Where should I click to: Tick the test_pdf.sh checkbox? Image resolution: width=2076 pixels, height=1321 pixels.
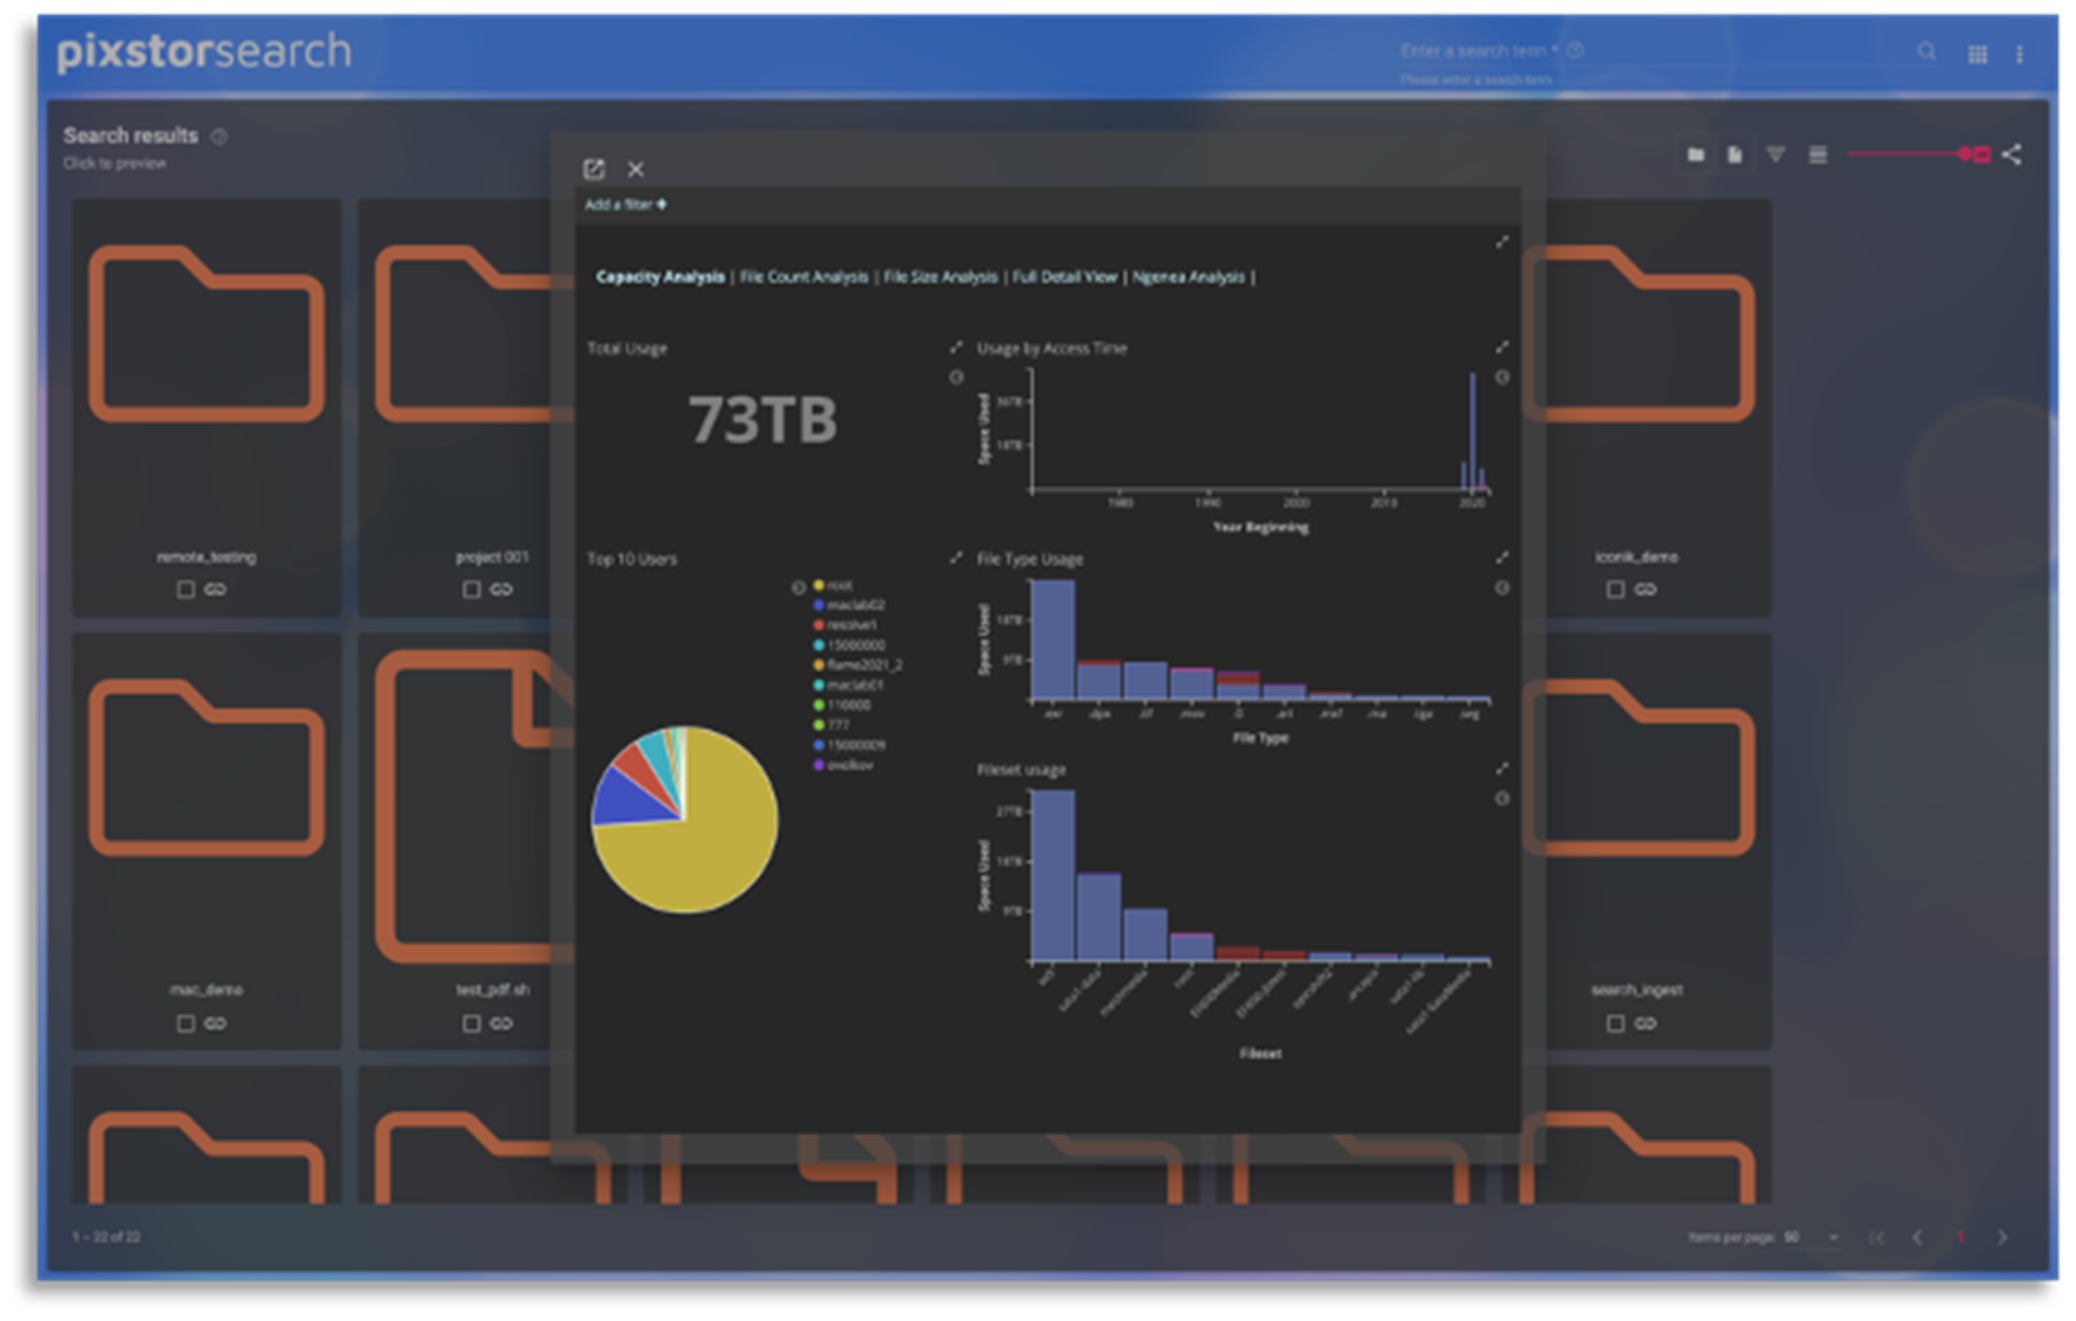471,1023
